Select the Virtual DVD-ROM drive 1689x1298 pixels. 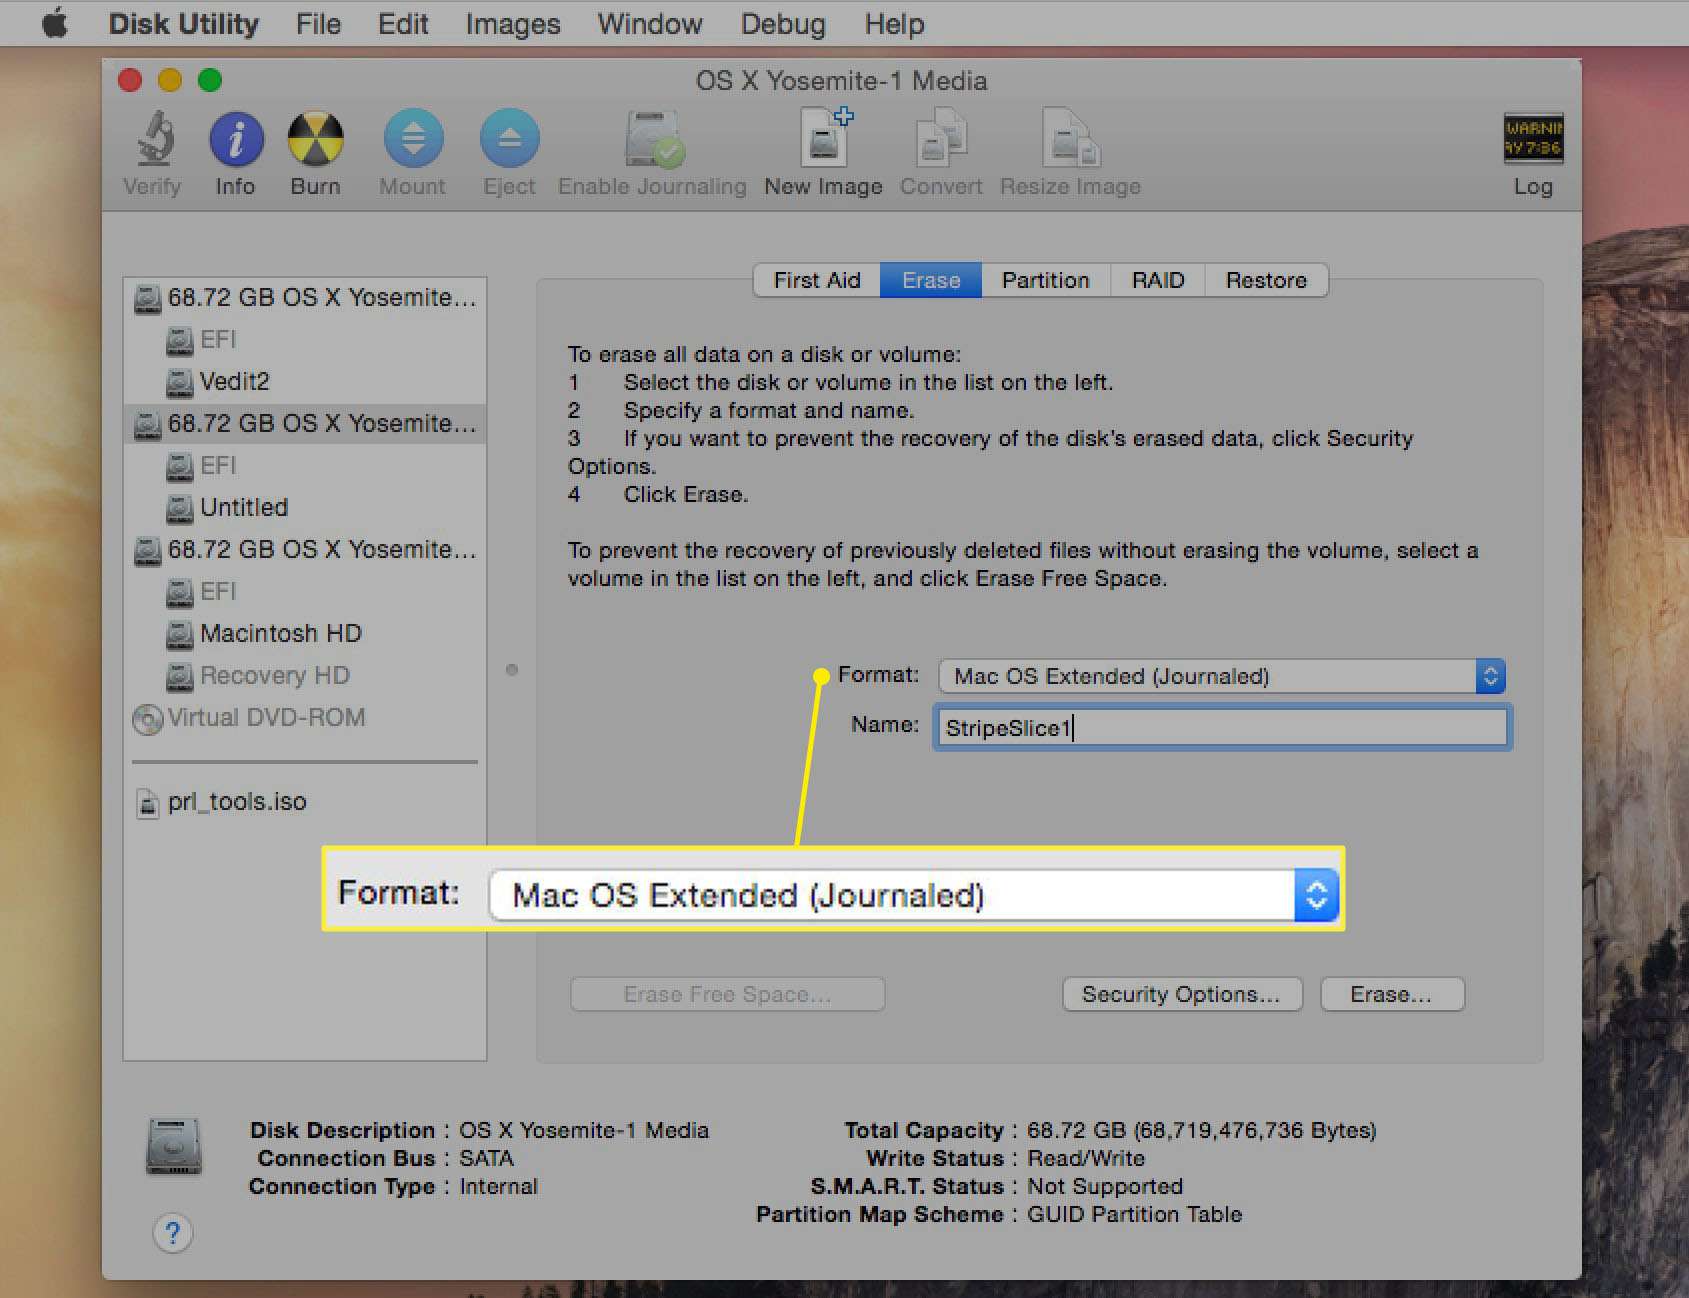point(249,718)
